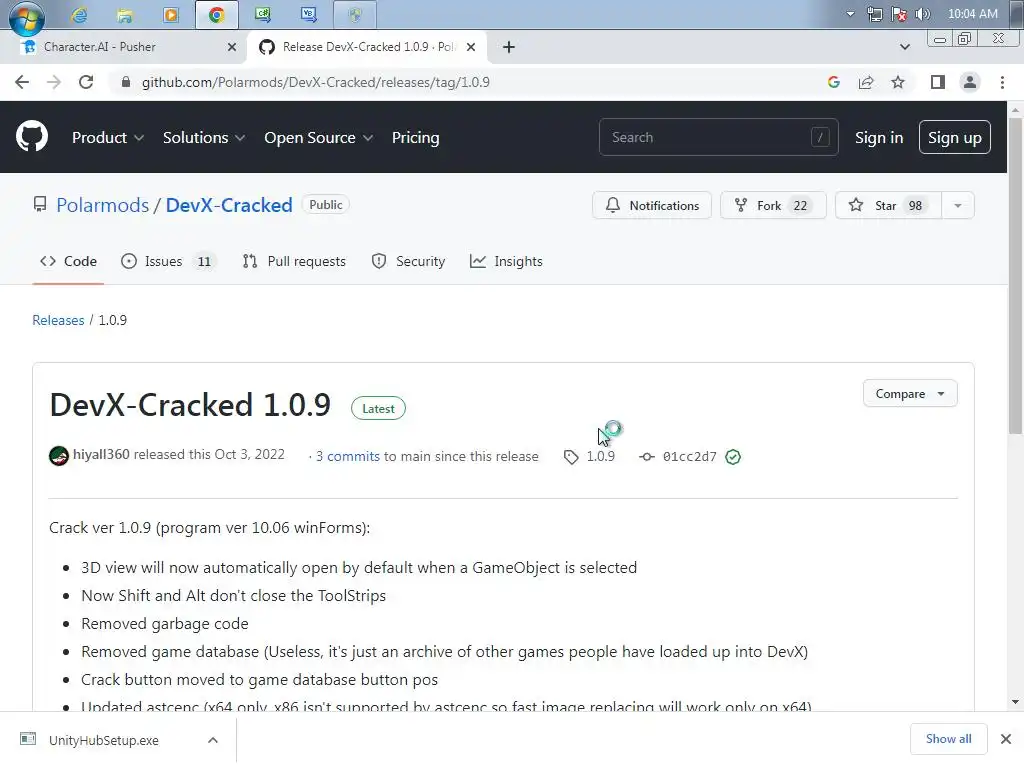Open Windows Explorer folder taskbar icon

[x=125, y=14]
